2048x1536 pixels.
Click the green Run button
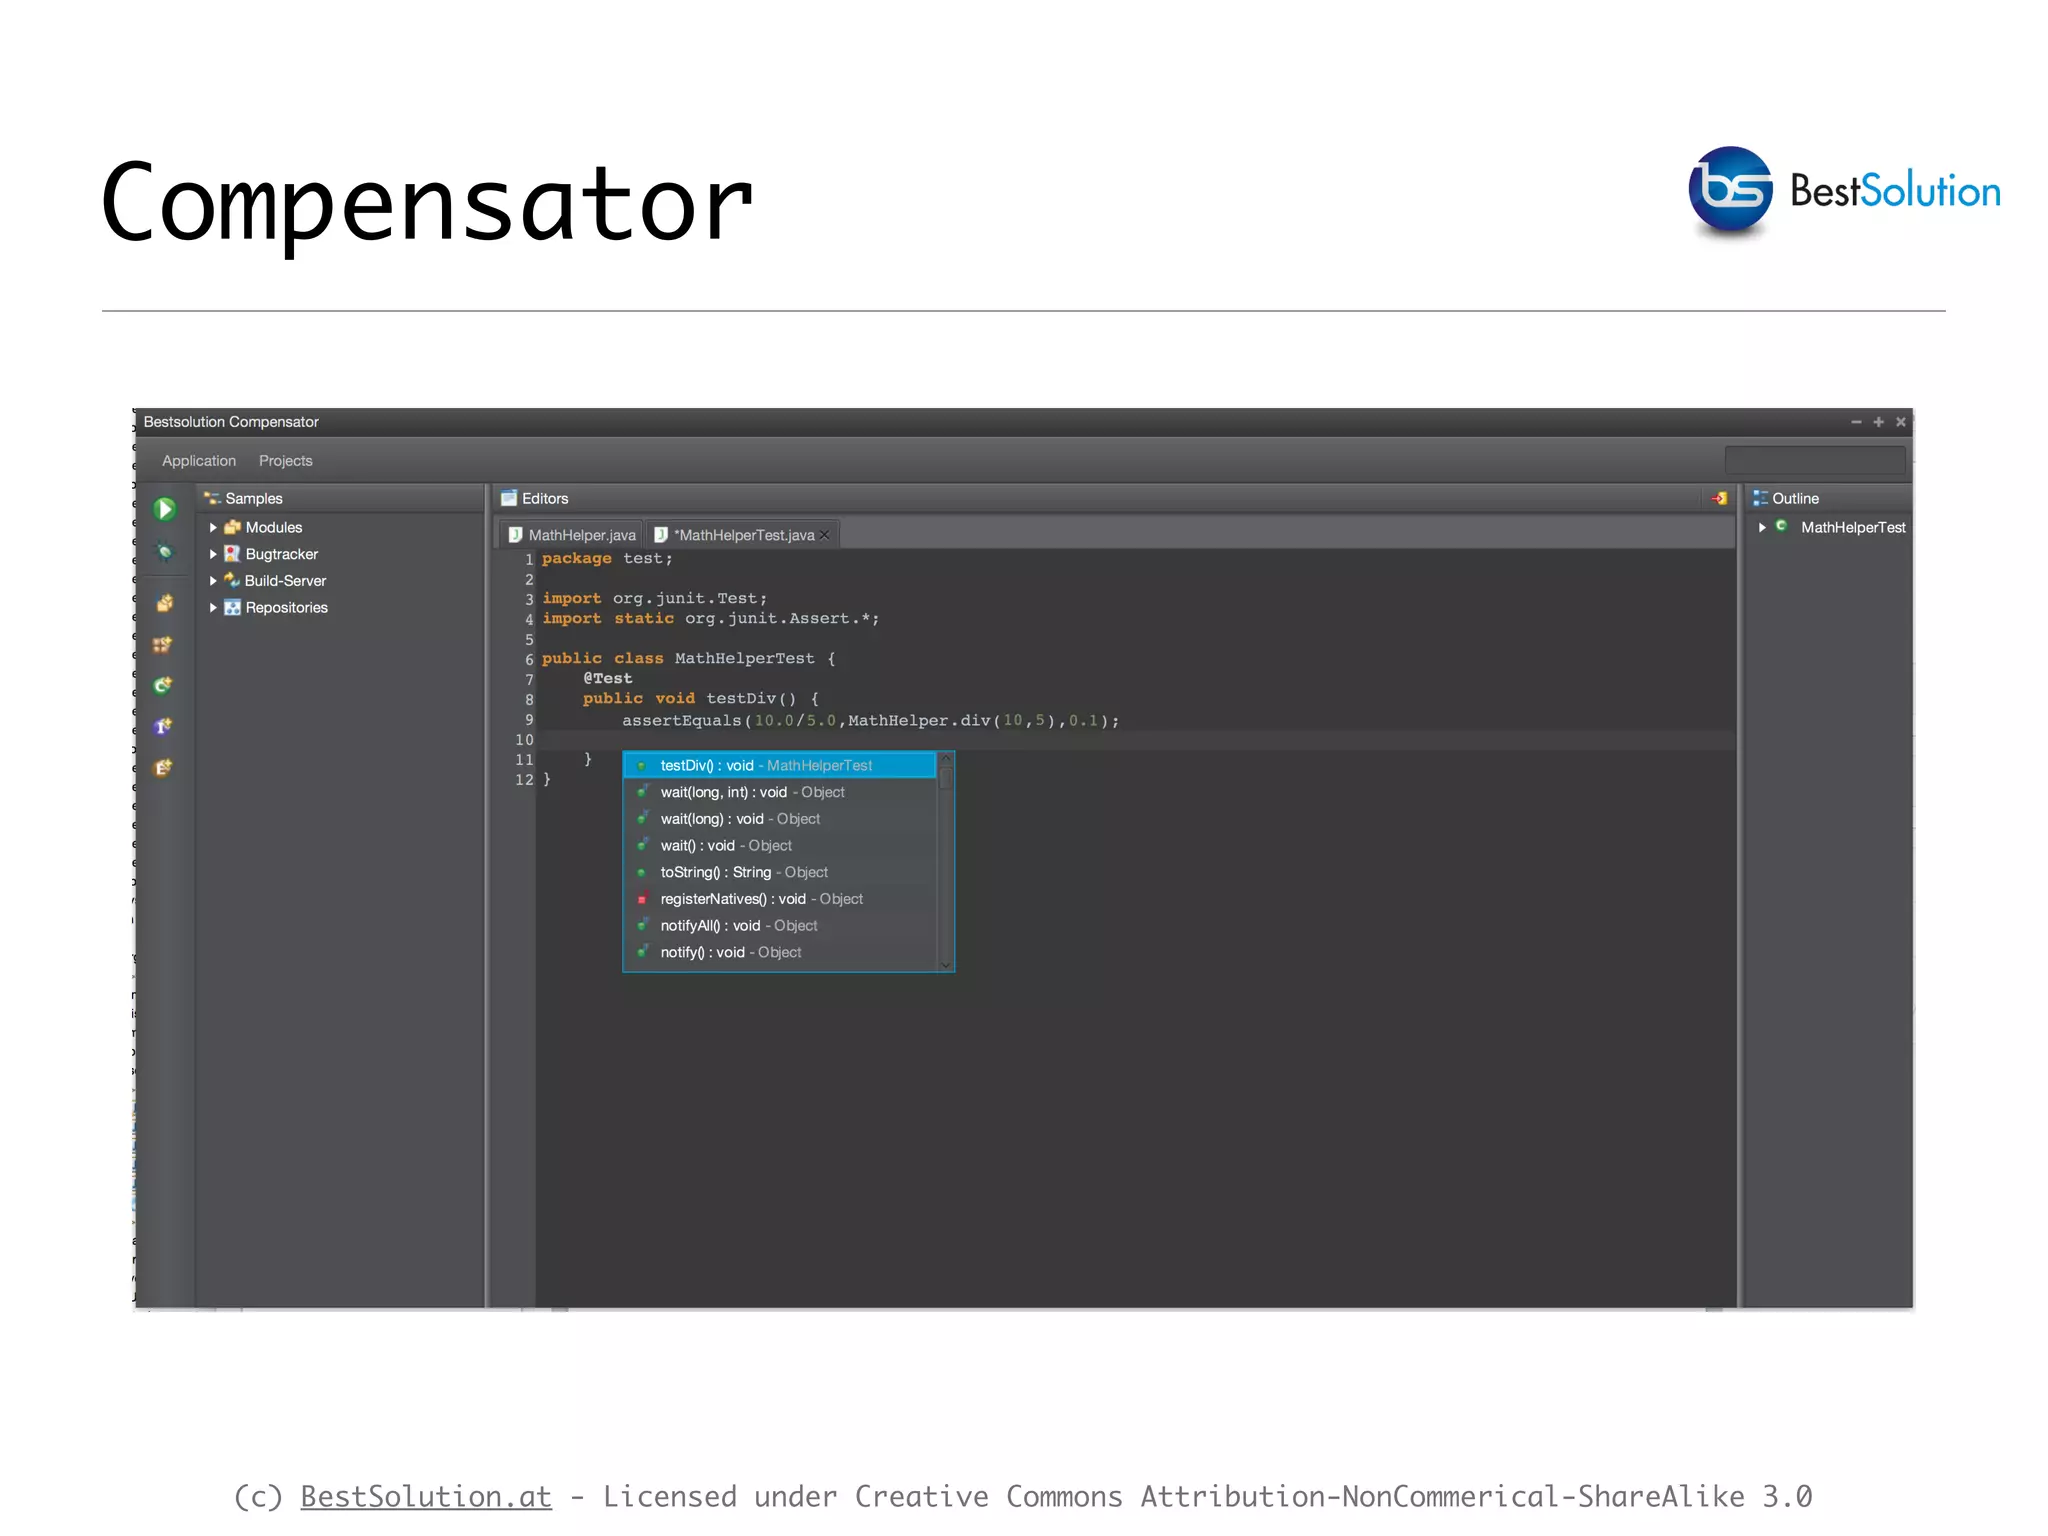coord(165,510)
